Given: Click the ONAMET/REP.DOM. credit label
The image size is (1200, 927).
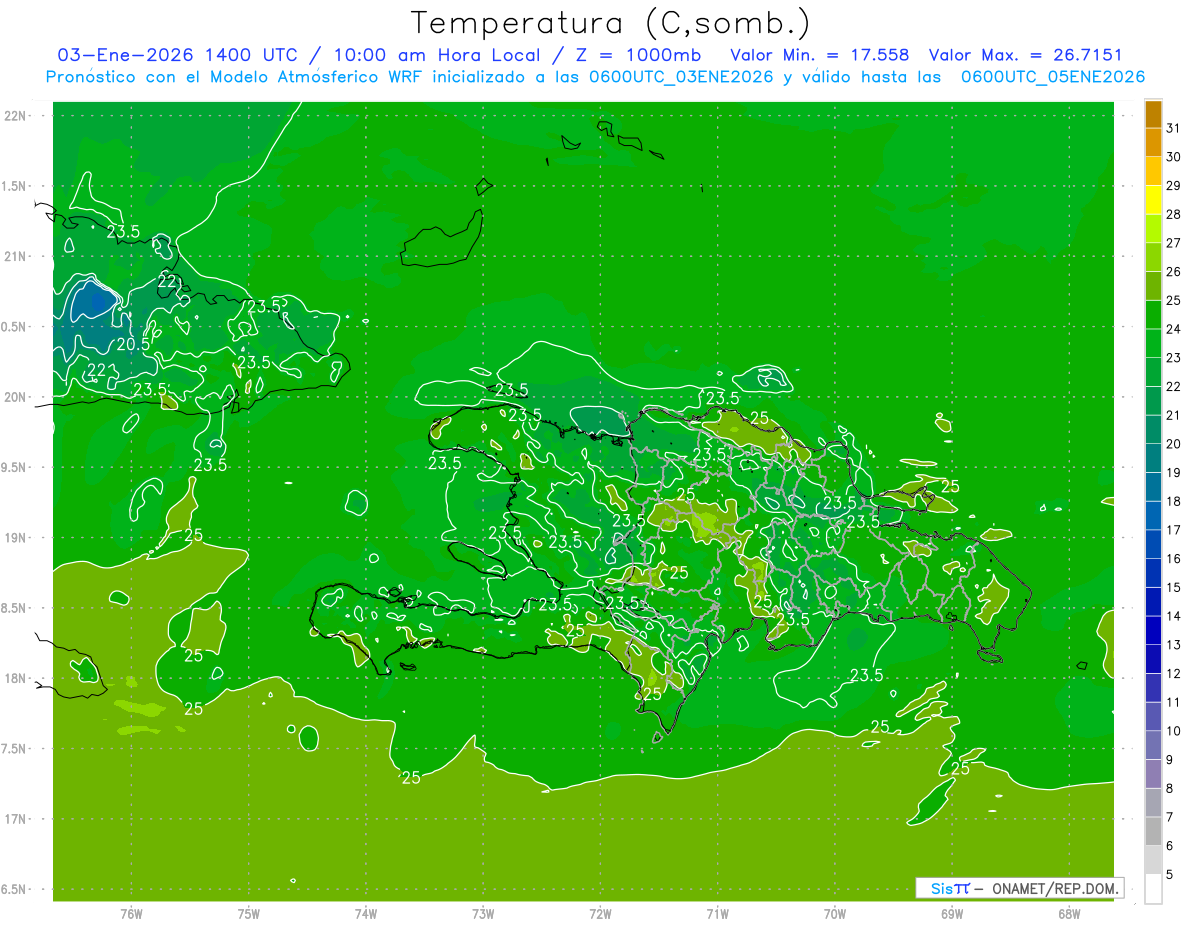Looking at the screenshot, I should click(1054, 888).
